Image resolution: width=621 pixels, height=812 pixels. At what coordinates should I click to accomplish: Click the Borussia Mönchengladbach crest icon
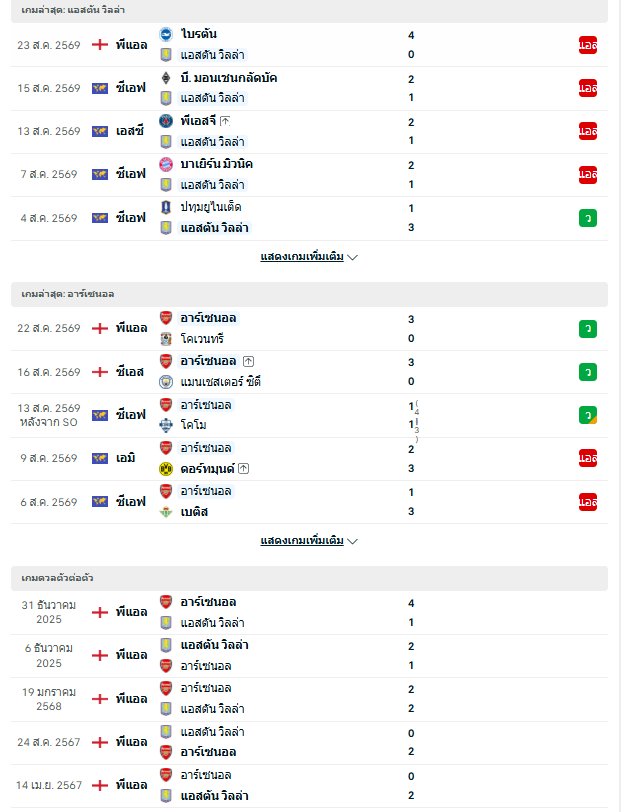166,78
